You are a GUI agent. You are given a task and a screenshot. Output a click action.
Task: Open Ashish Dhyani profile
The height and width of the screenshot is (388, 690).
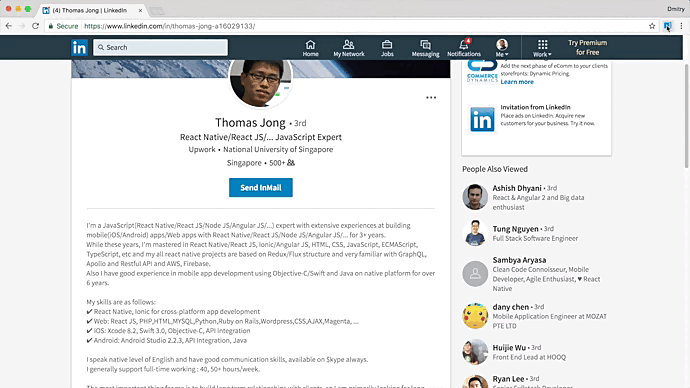[517, 188]
